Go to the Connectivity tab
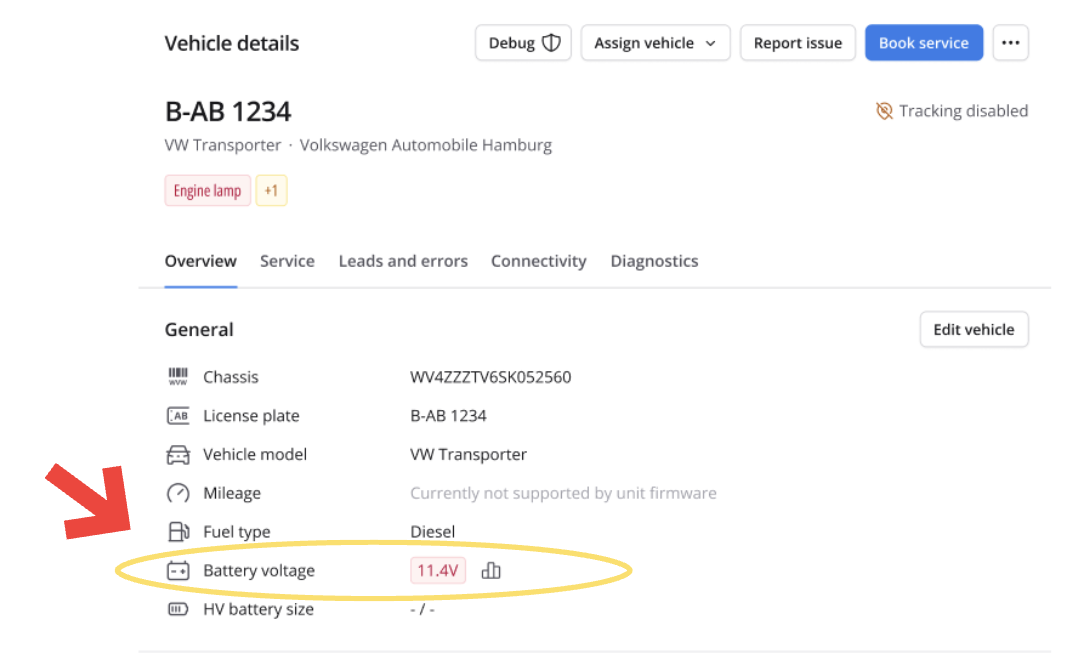Viewport: 1072px width, 660px height. pos(538,261)
